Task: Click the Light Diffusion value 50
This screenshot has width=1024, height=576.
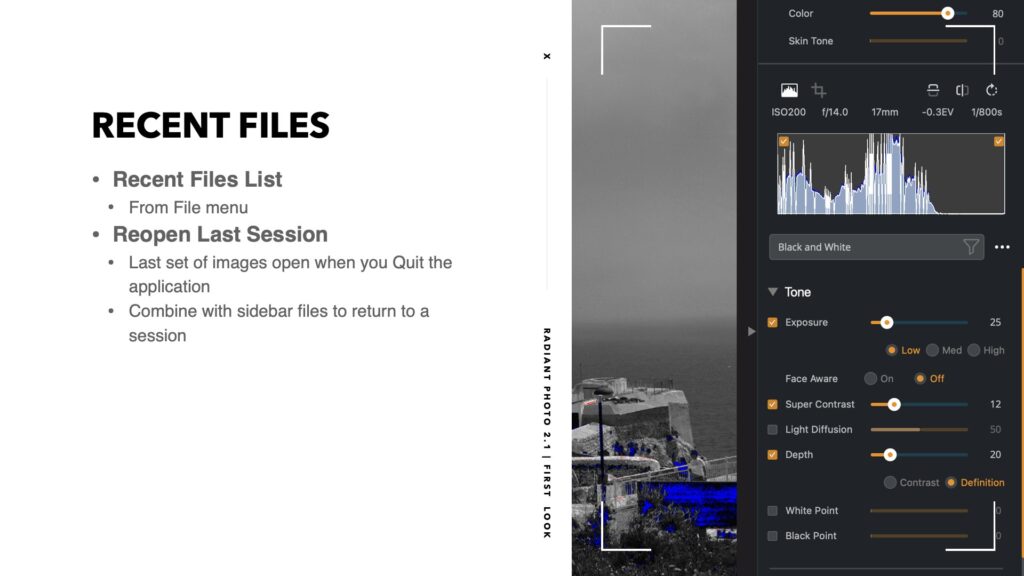Action: (x=995, y=430)
